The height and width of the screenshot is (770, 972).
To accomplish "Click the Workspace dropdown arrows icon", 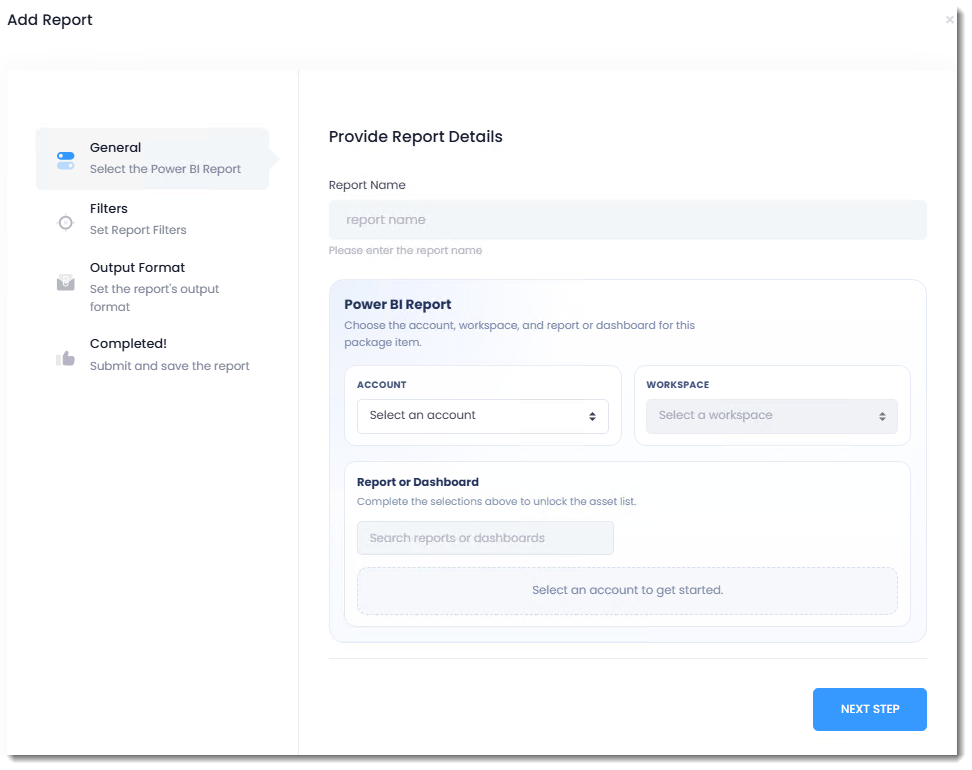I will tap(882, 417).
